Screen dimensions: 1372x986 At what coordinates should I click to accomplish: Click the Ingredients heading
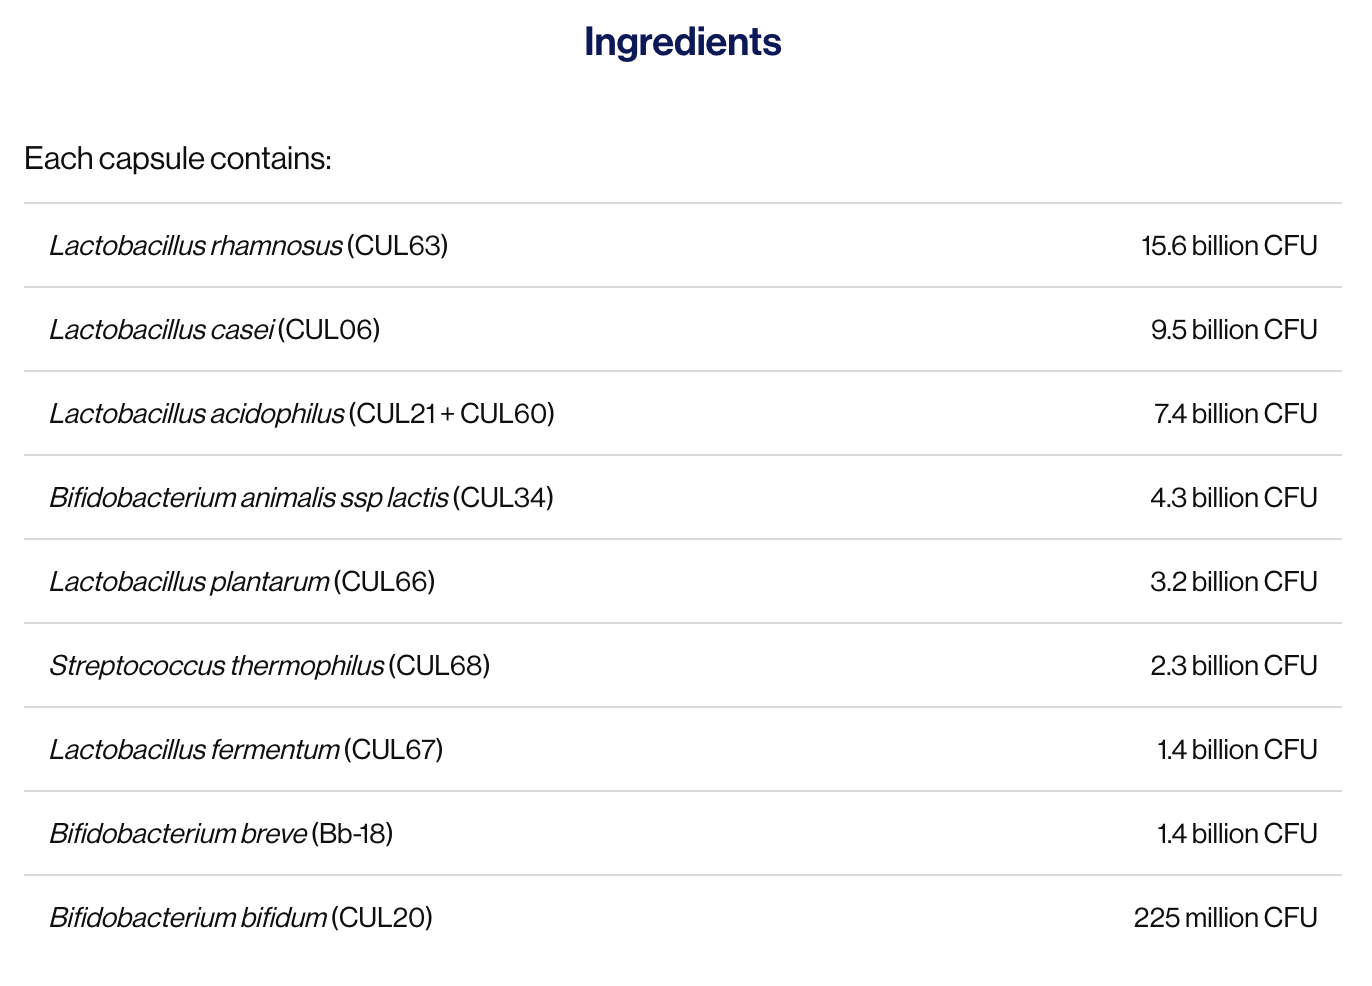[683, 42]
